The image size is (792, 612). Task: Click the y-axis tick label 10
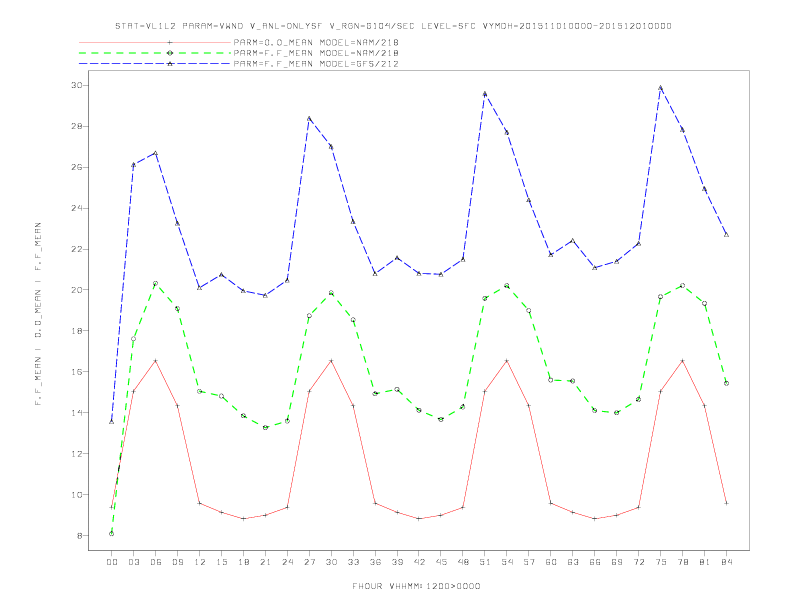tap(76, 494)
